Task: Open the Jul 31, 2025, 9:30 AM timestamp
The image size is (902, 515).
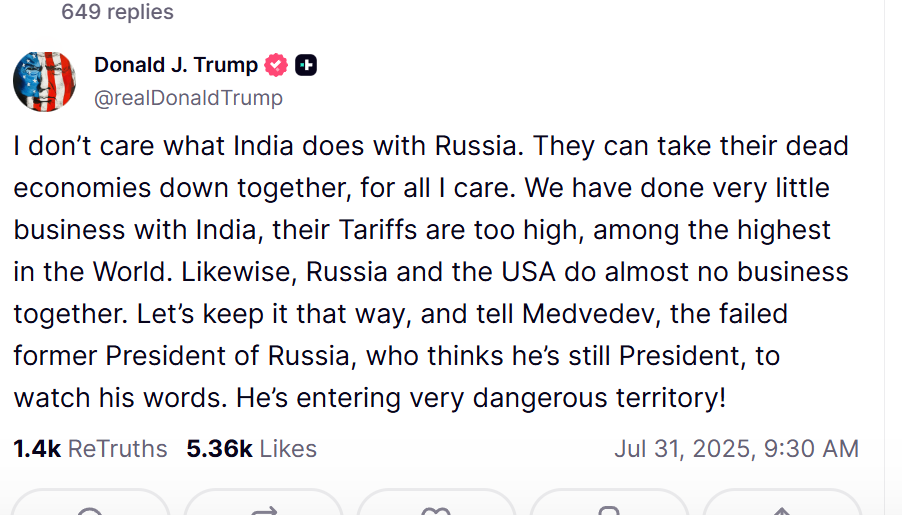Action: point(736,449)
